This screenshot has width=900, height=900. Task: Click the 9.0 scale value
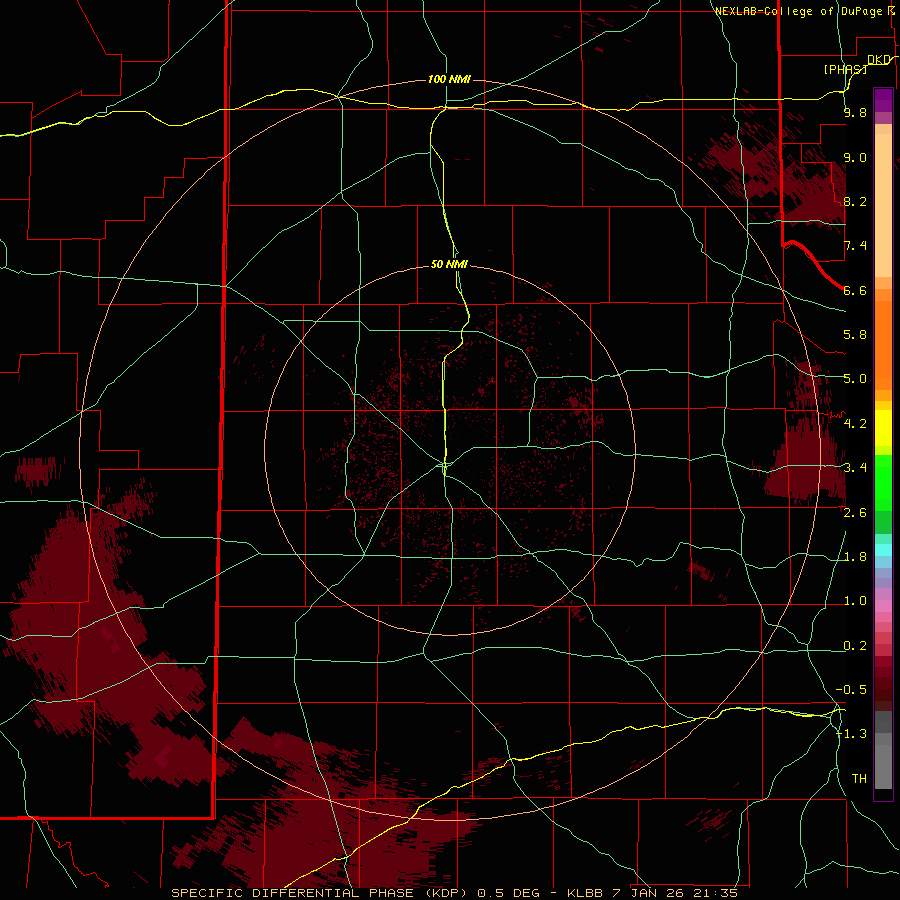click(x=855, y=157)
